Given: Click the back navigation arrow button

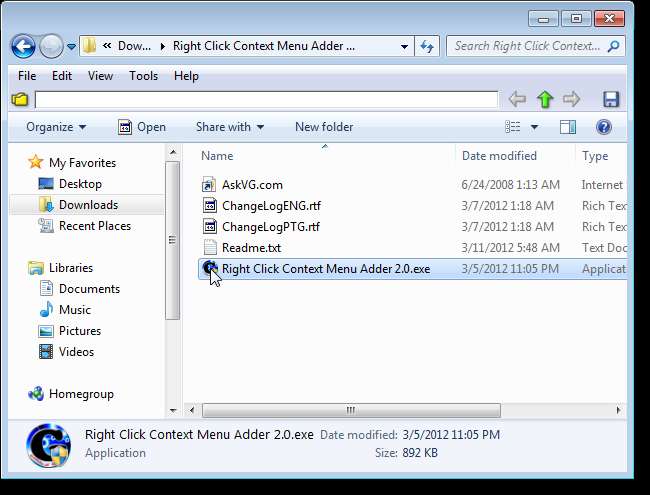Looking at the screenshot, I should [x=24, y=46].
